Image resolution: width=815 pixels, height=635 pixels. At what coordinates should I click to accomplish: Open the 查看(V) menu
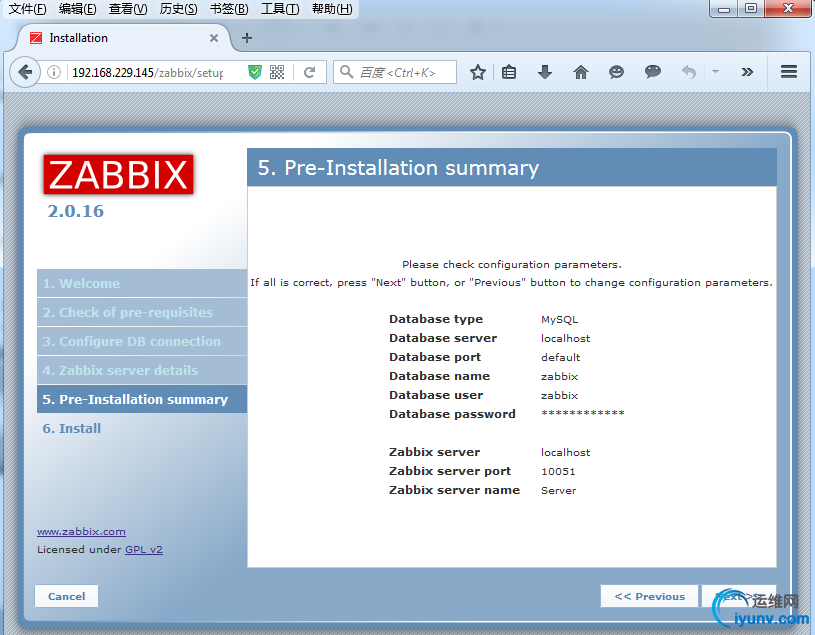(128, 9)
